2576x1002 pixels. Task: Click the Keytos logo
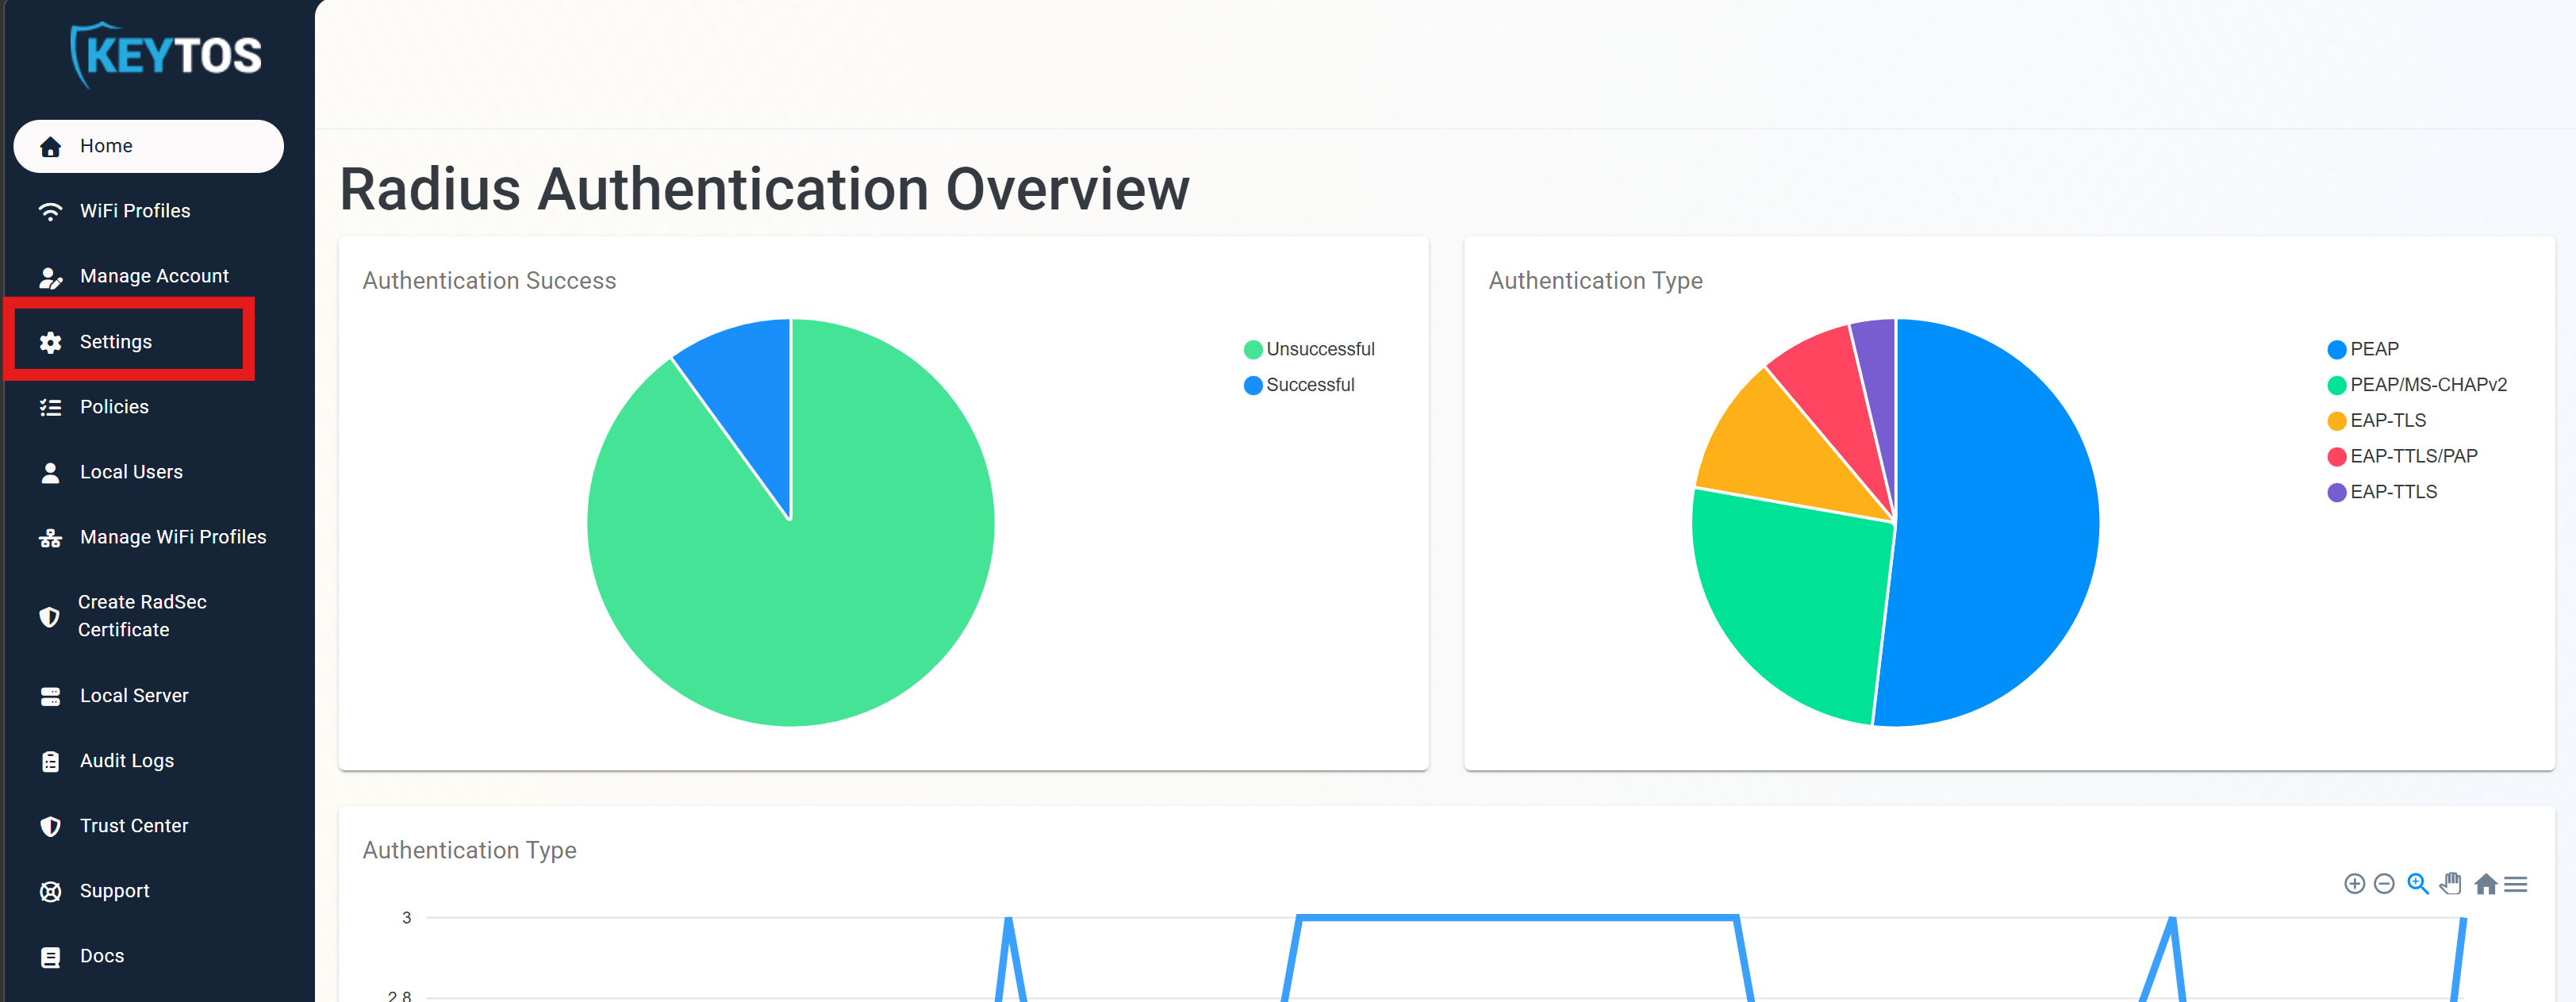(165, 55)
